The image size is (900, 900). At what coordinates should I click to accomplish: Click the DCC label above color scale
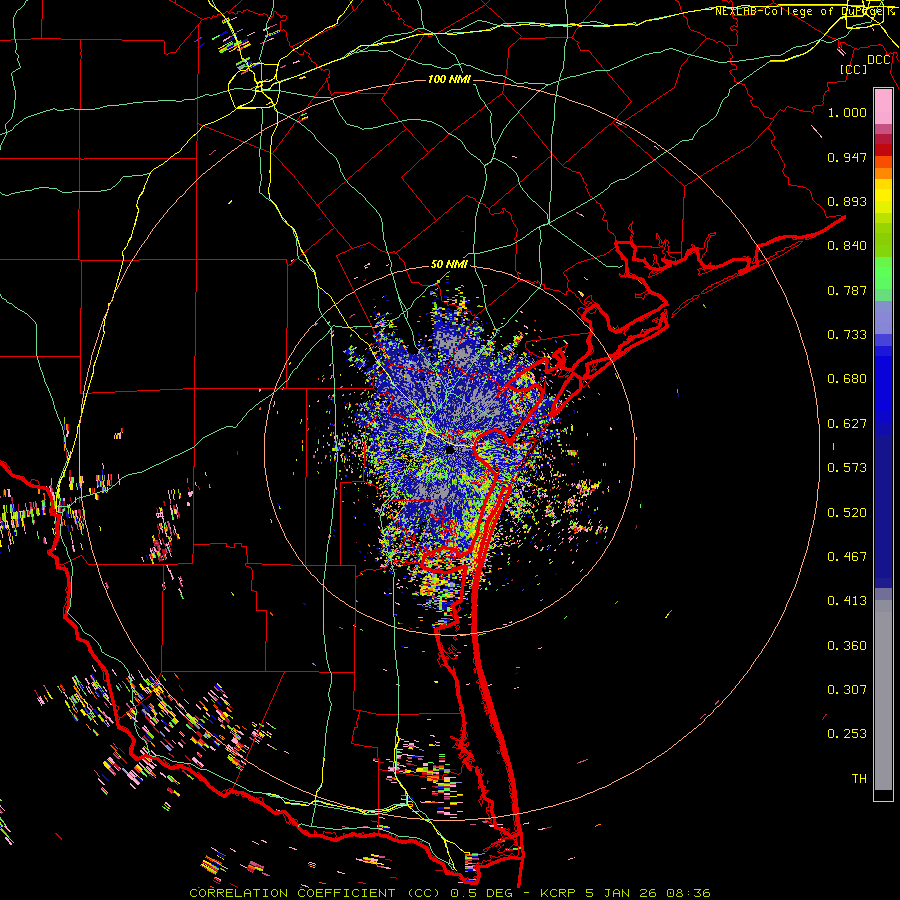click(879, 60)
